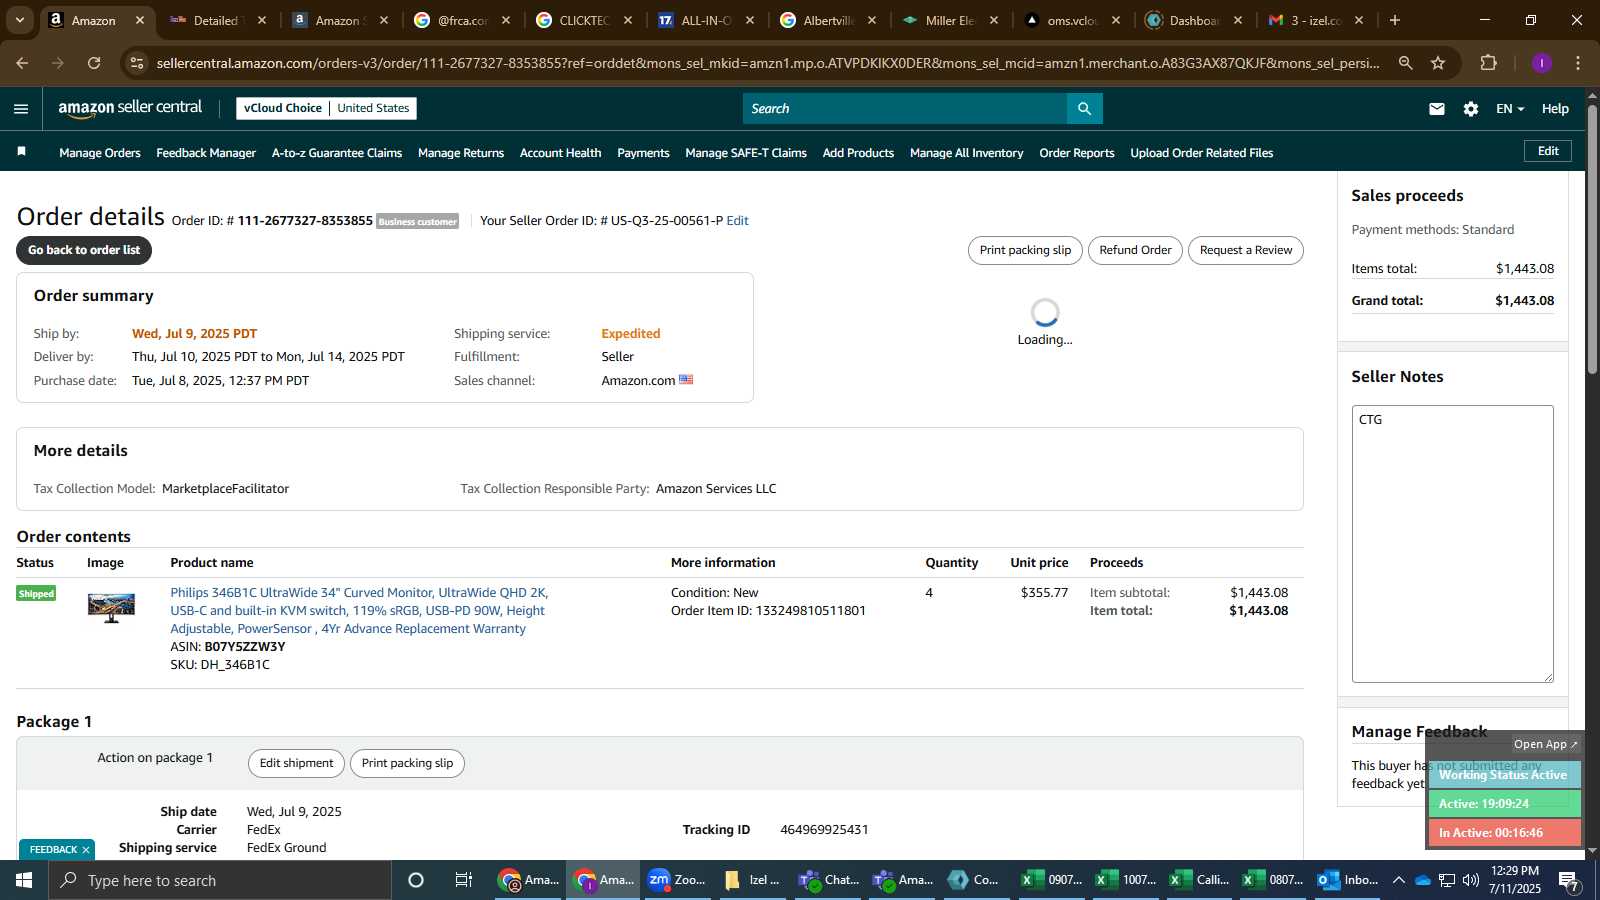Open Order Reports

coord(1077,153)
